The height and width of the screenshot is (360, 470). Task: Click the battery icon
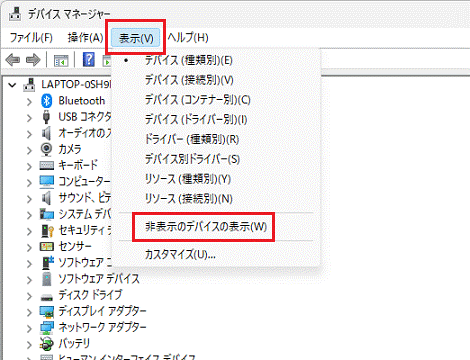pyautogui.click(x=47, y=344)
